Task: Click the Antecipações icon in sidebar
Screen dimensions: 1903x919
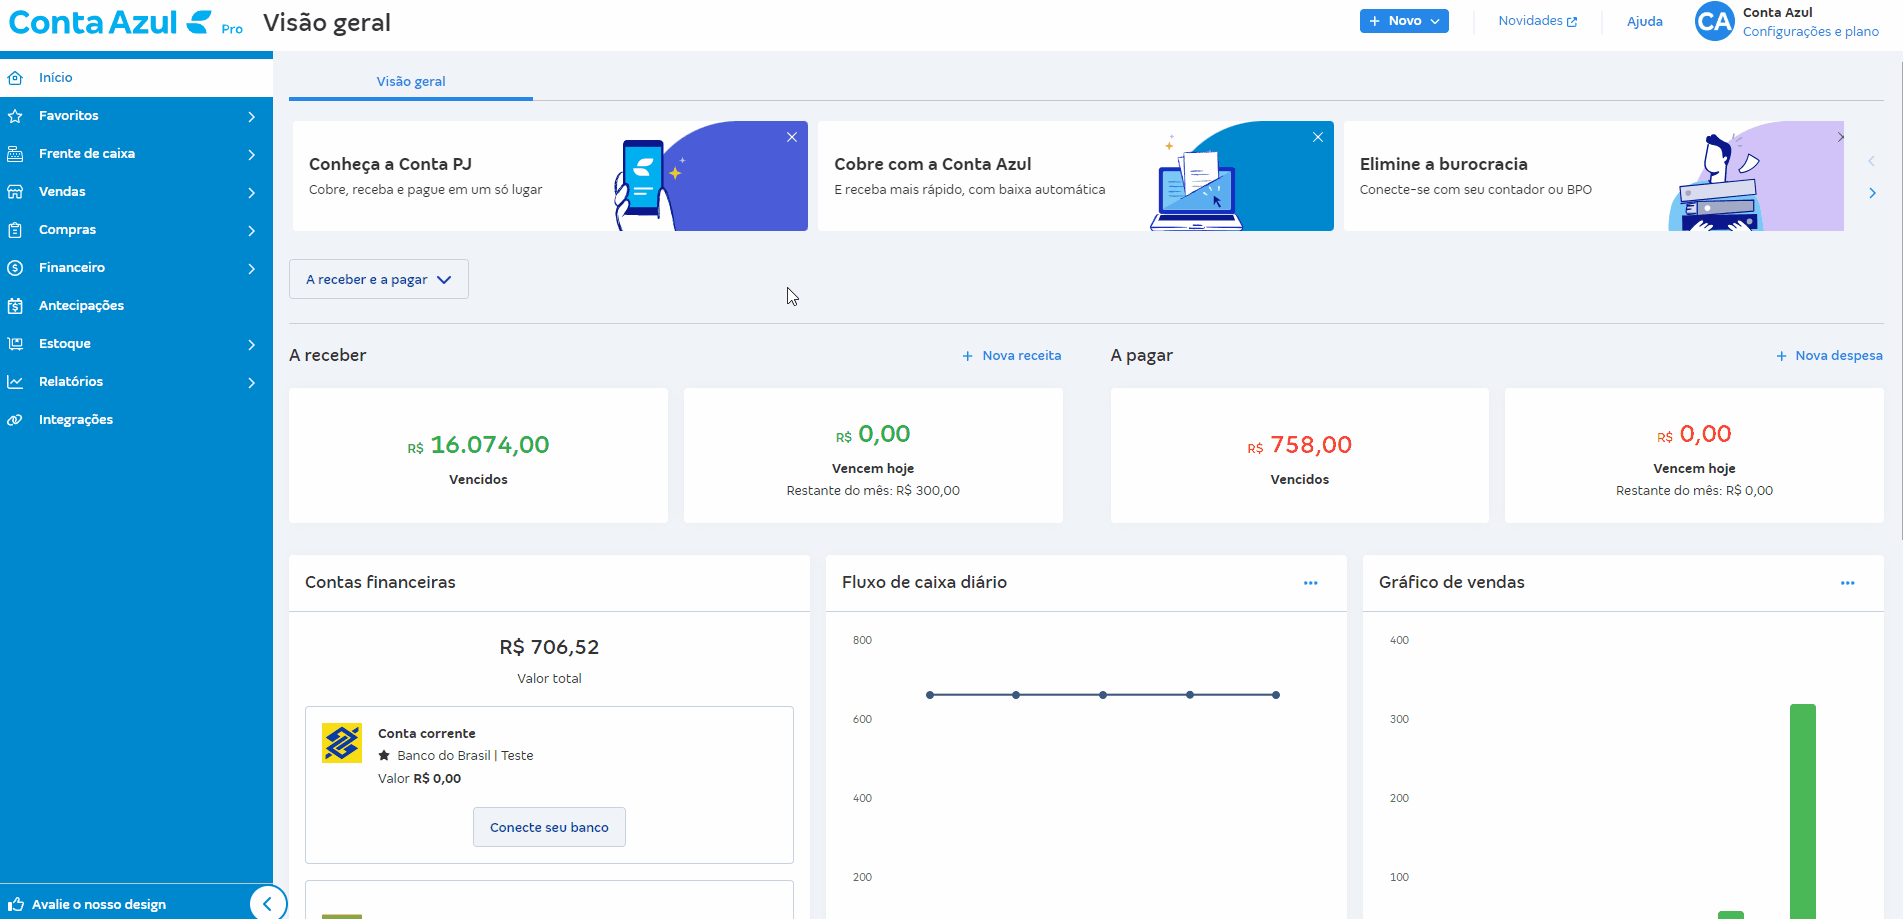Action: pos(15,306)
